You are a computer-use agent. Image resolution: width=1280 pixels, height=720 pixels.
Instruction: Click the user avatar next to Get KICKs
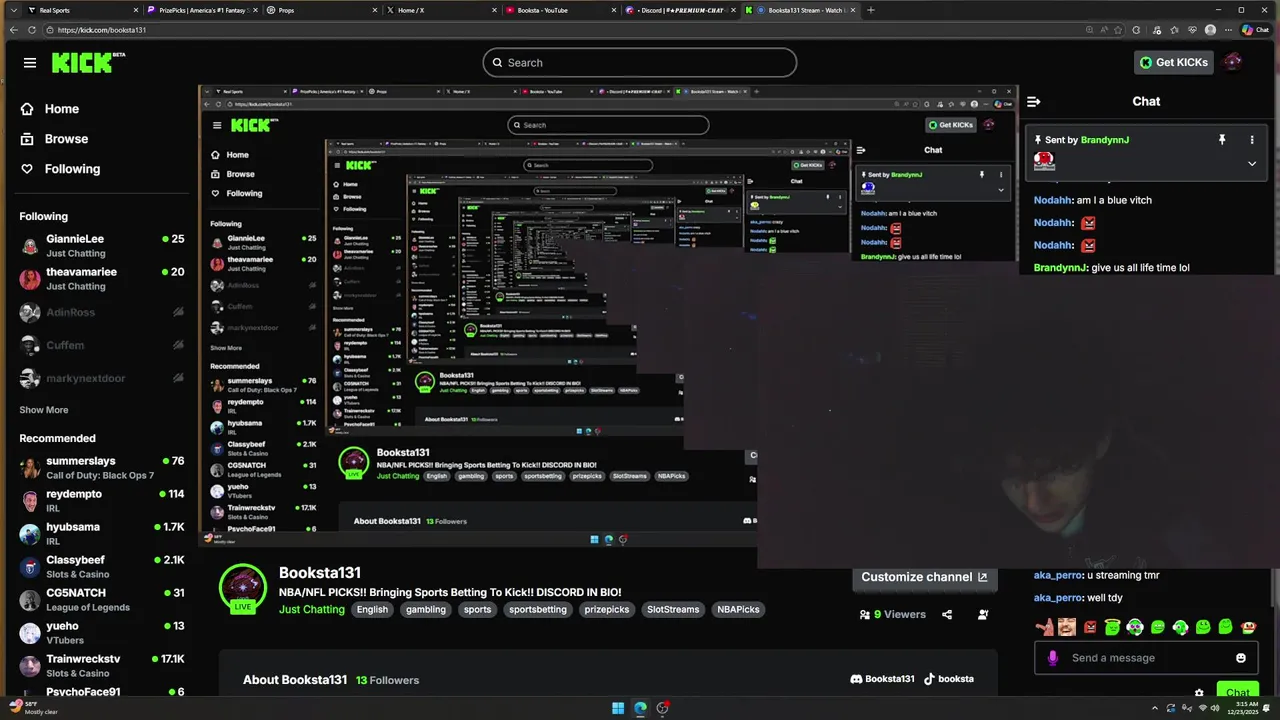[1233, 62]
